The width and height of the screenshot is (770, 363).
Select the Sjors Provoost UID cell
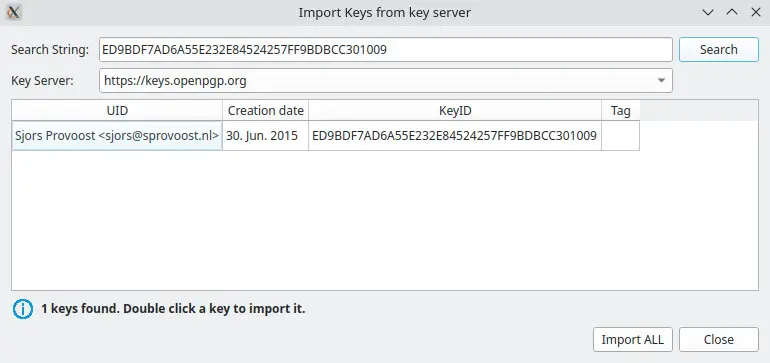(x=117, y=136)
